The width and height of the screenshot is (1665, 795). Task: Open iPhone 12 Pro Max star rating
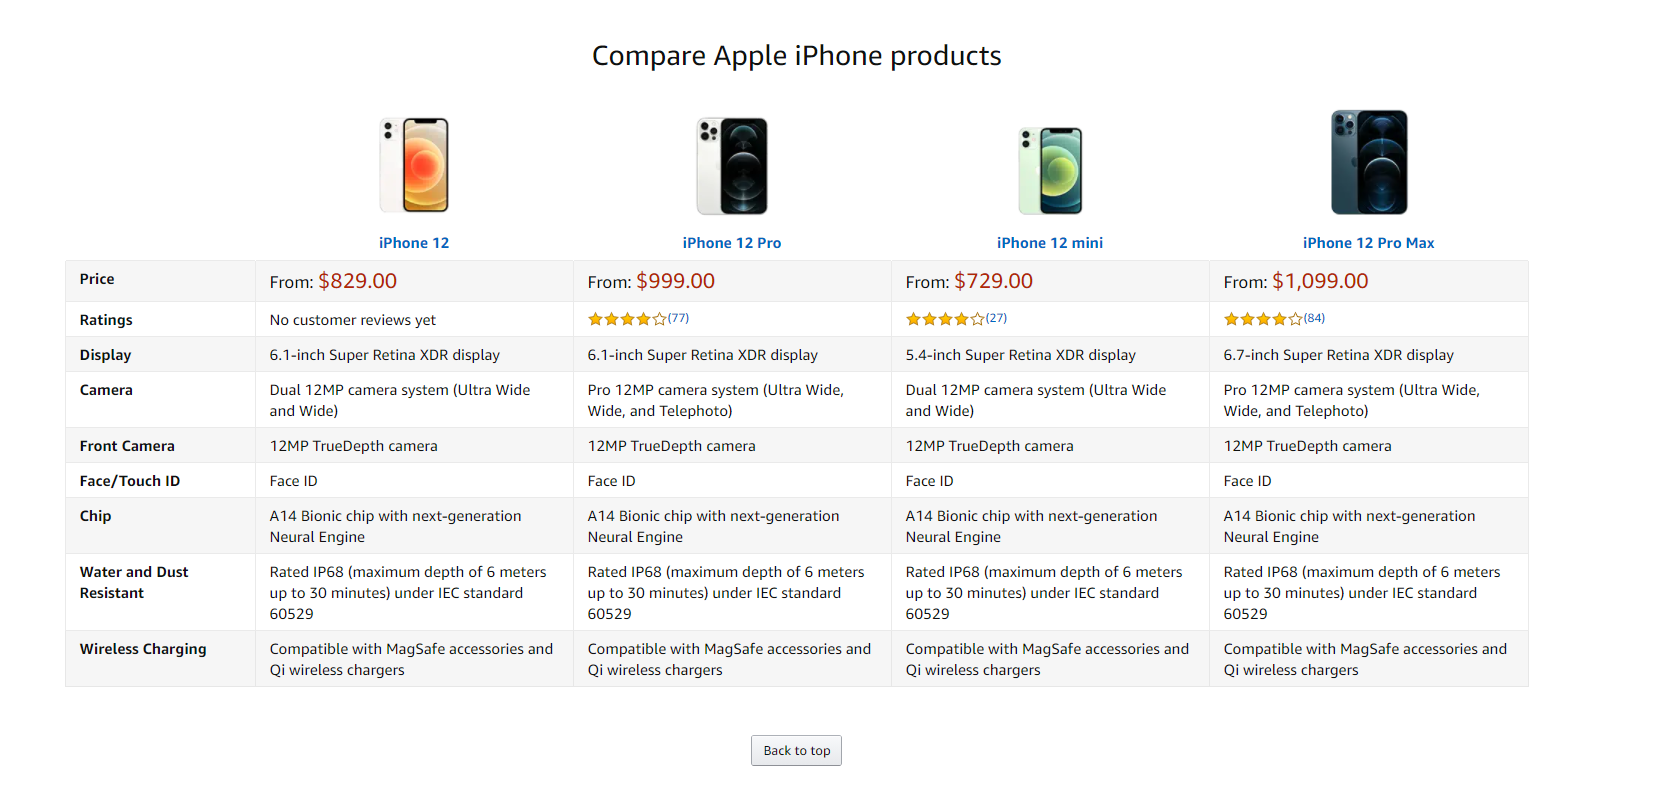click(1263, 319)
